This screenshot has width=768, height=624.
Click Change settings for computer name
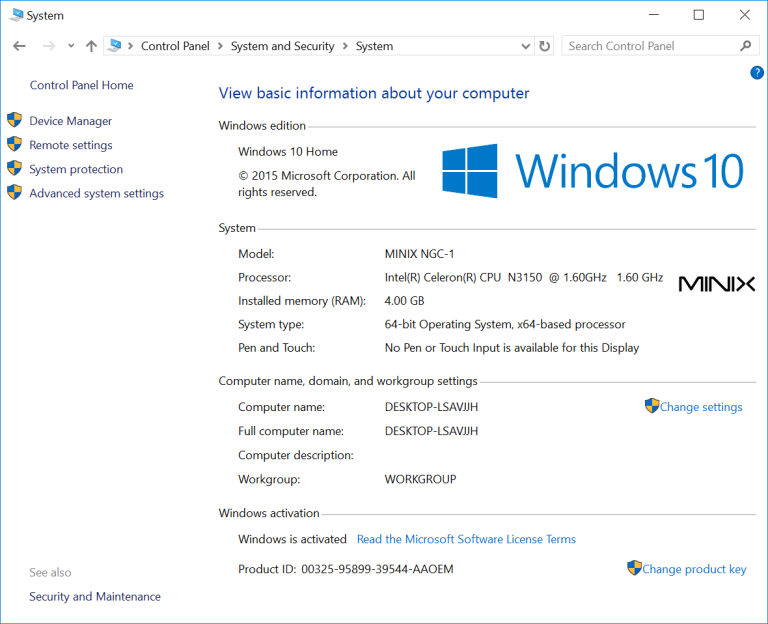click(x=701, y=407)
